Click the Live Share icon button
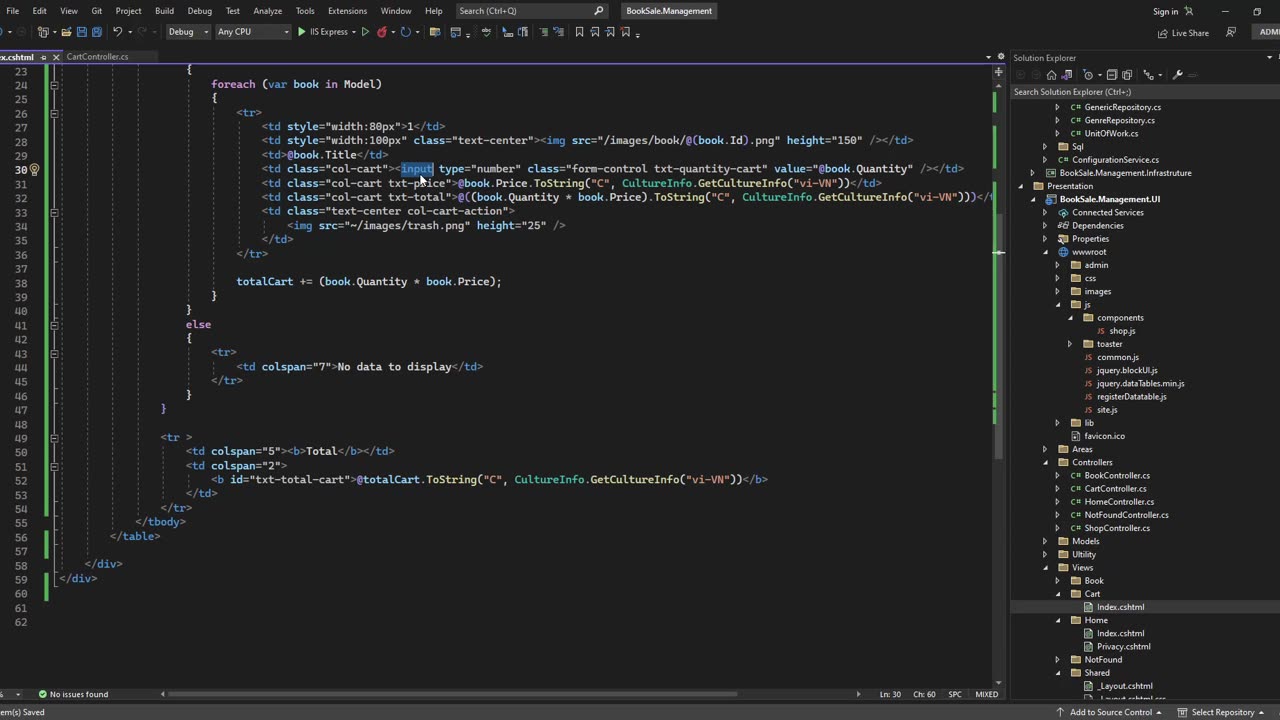The height and width of the screenshot is (720, 1280). coord(1183,33)
